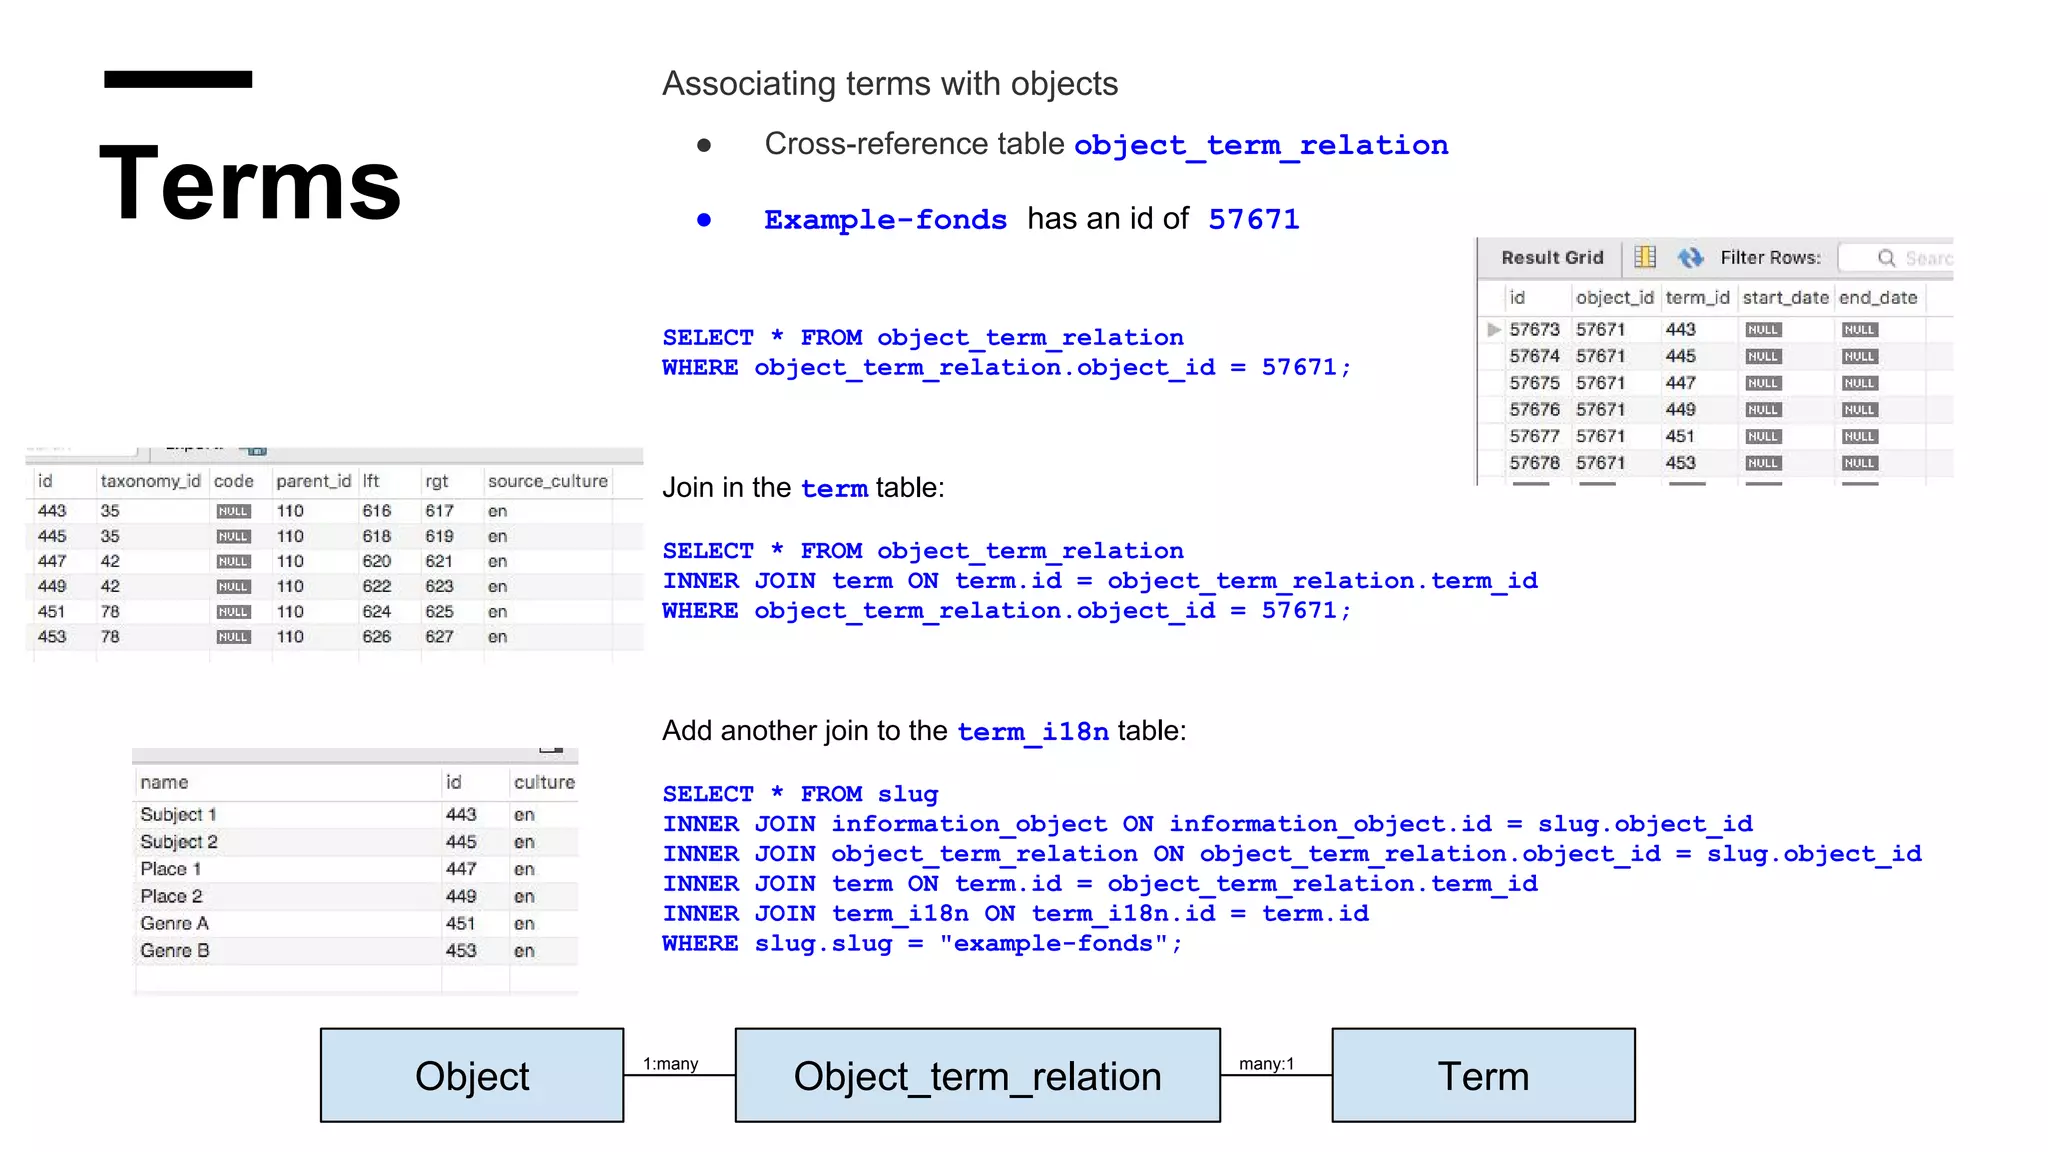Click the 'SELECT * FROM slug' query line
The height and width of the screenshot is (1152, 2048).
click(x=800, y=794)
